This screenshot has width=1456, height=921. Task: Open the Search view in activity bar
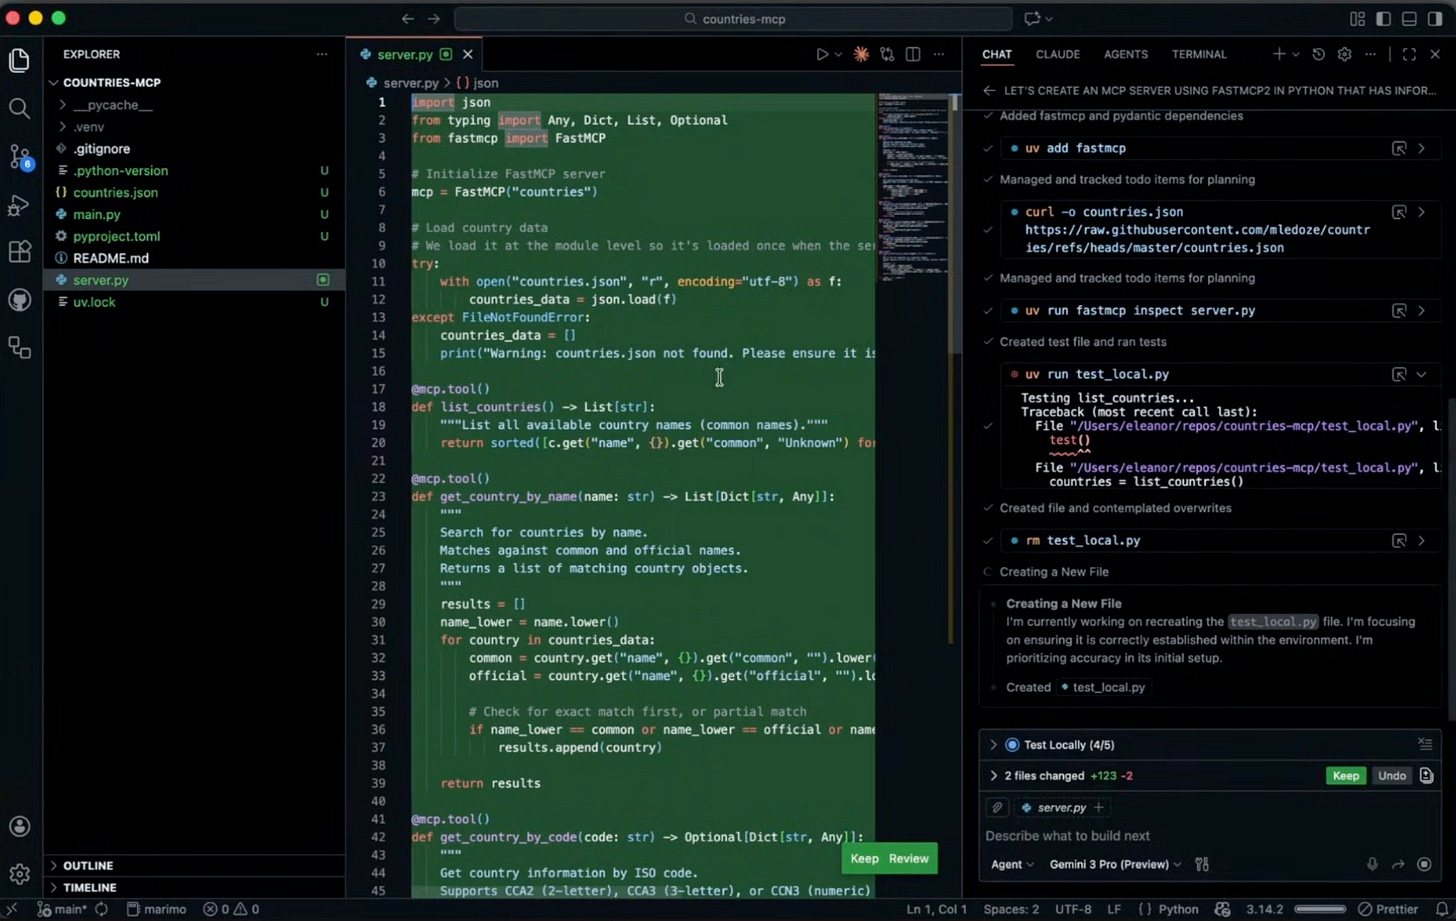(19, 108)
